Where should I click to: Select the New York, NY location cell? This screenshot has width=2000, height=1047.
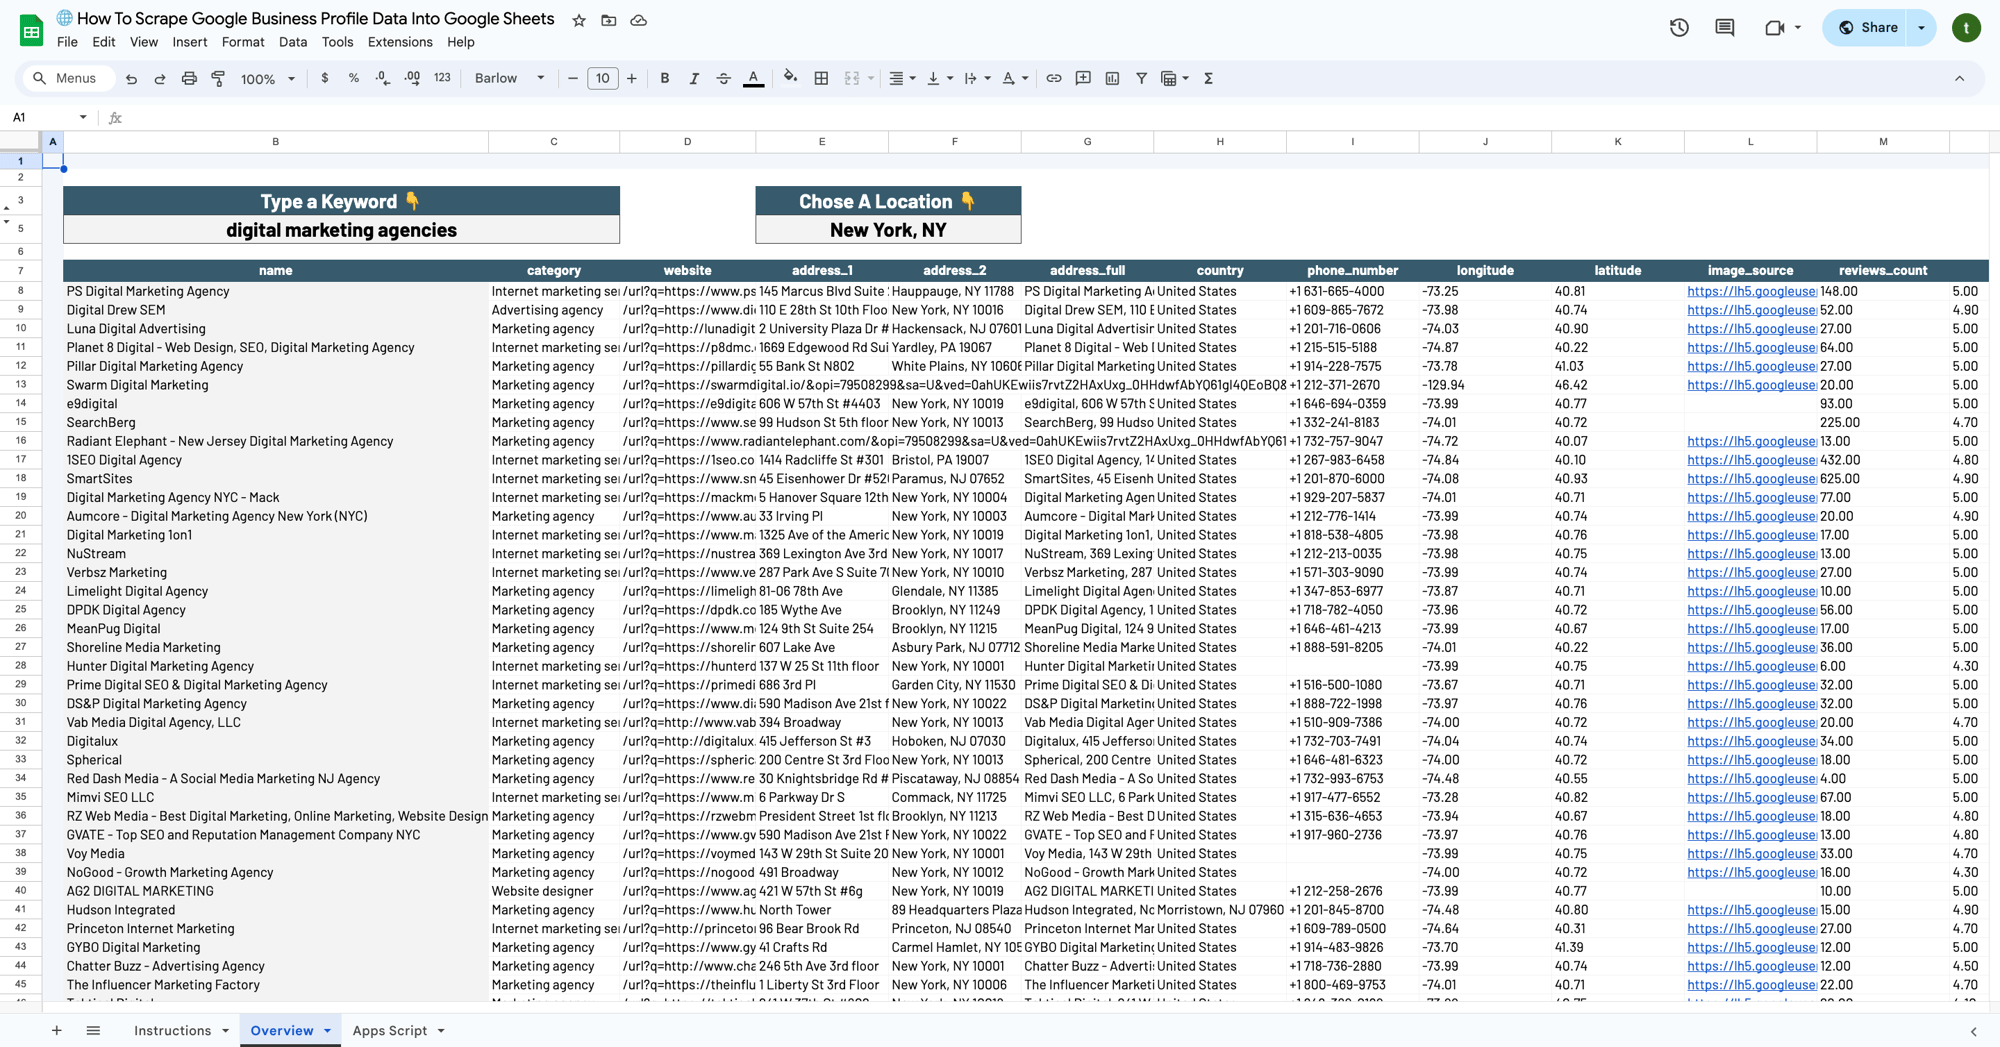(888, 230)
